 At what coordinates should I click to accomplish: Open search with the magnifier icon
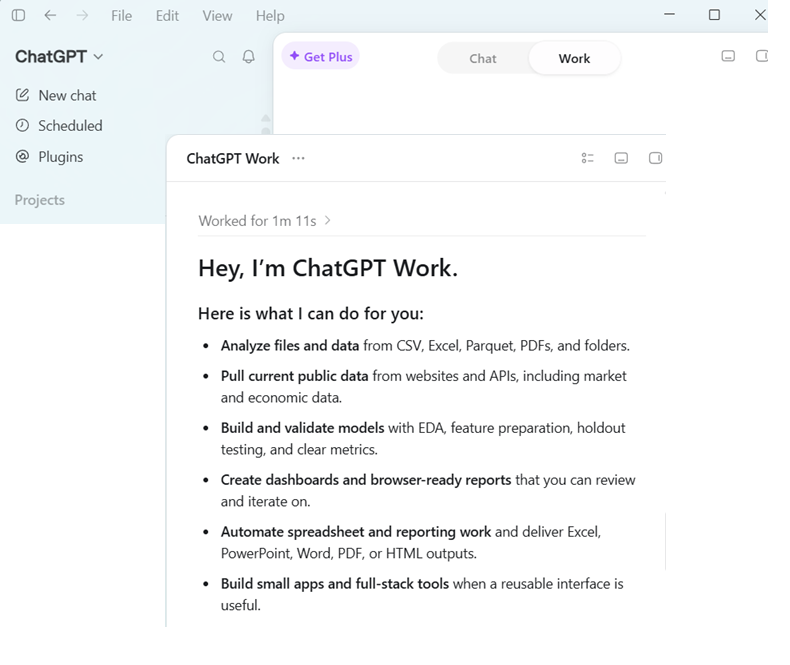(219, 56)
